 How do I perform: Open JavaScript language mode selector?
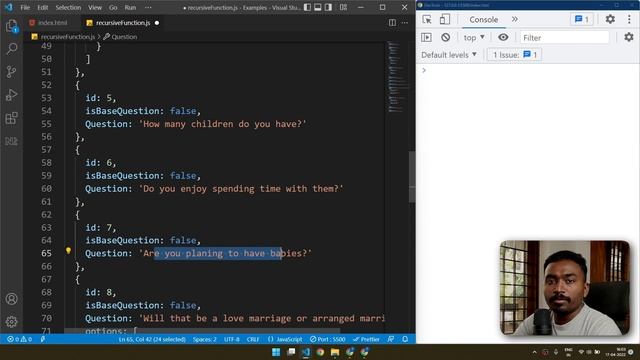[285, 339]
